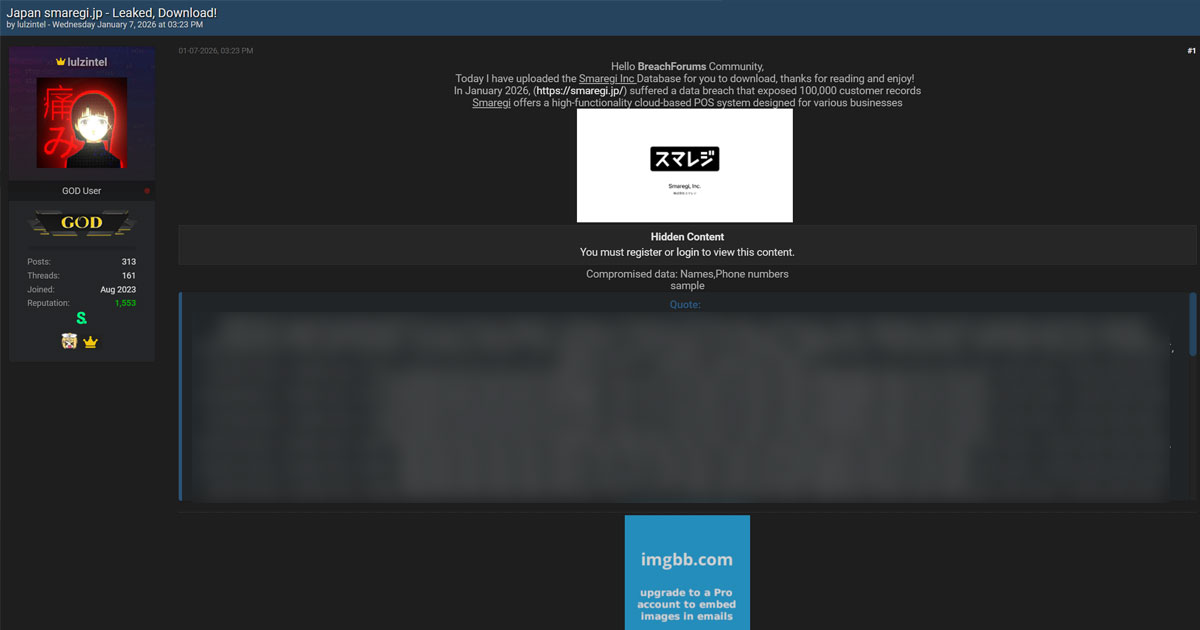Click the 'Quote:' header label
The width and height of the screenshot is (1200, 630).
tap(685, 304)
